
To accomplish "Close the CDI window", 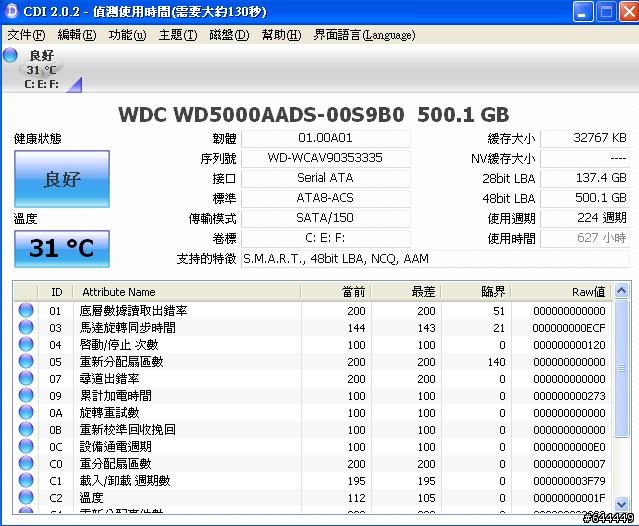I will pos(629,11).
